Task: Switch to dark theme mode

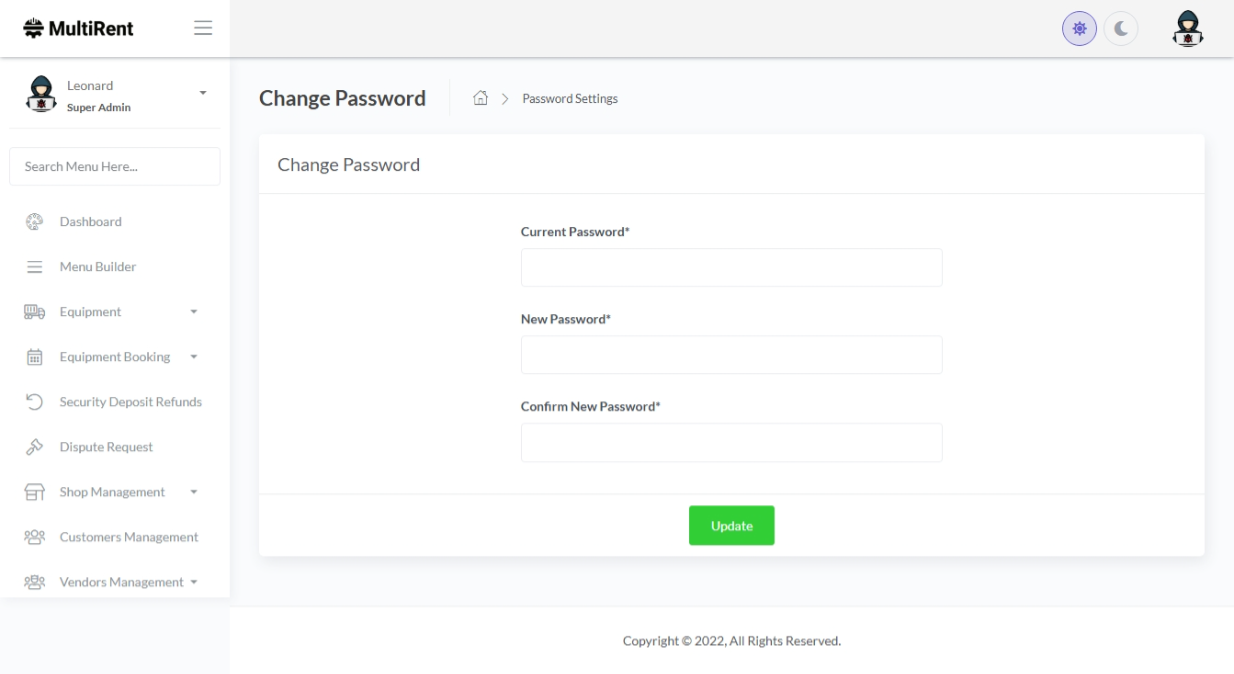Action: coord(1121,29)
